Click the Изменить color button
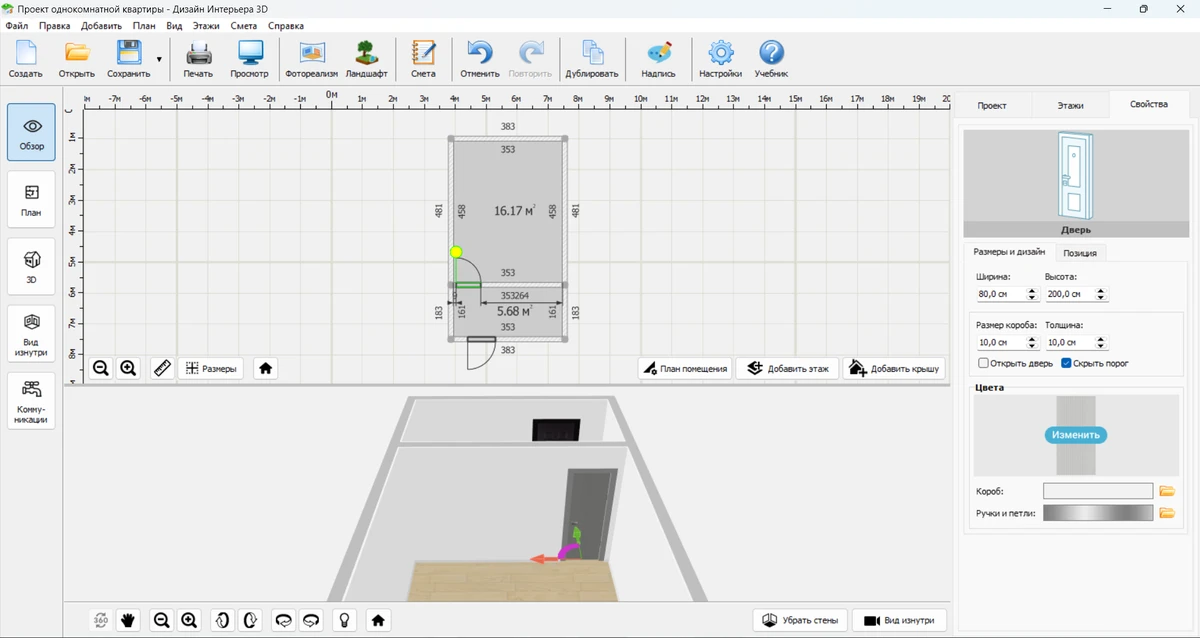This screenshot has width=1200, height=638. pos(1076,435)
